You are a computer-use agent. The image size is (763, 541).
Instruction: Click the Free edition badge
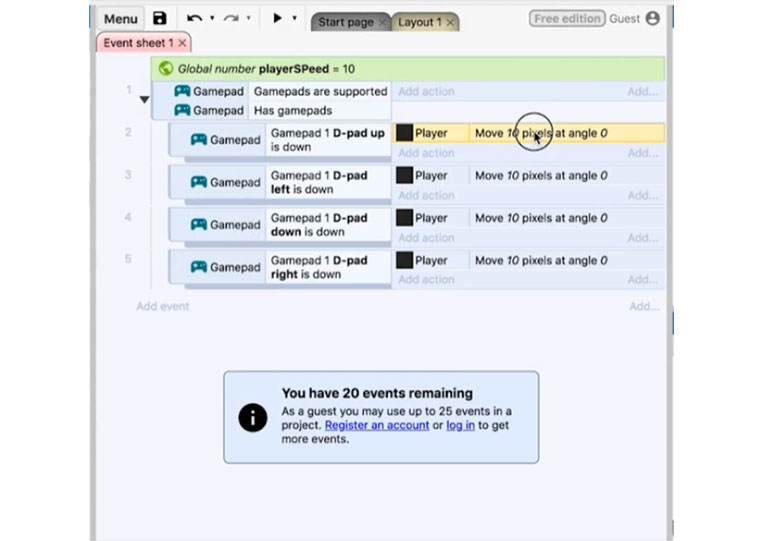point(567,18)
